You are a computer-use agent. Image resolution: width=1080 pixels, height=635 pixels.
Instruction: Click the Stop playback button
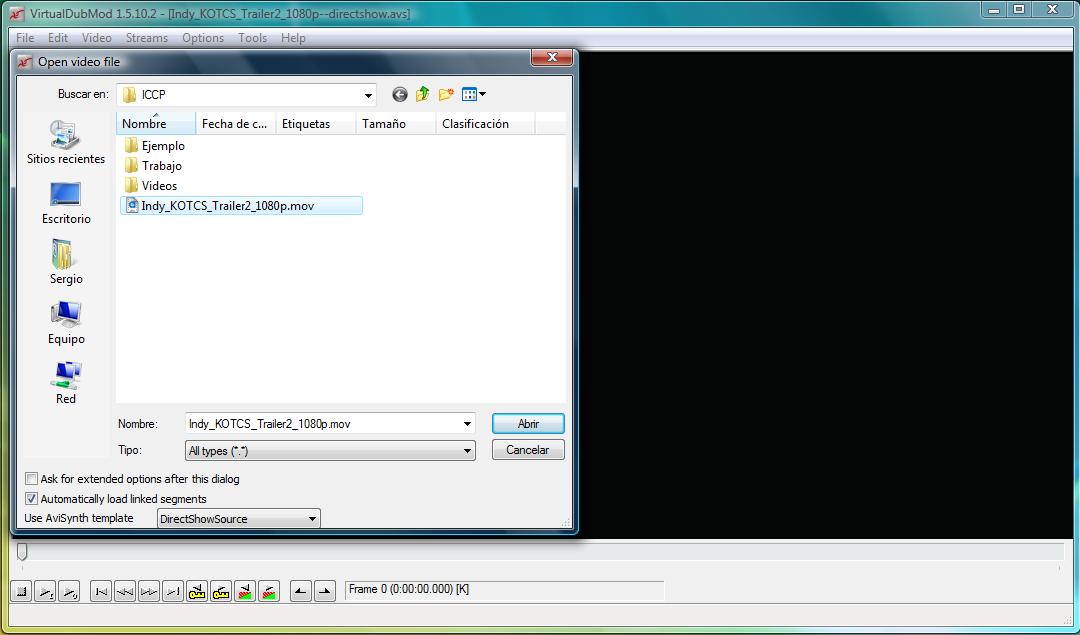(x=21, y=591)
